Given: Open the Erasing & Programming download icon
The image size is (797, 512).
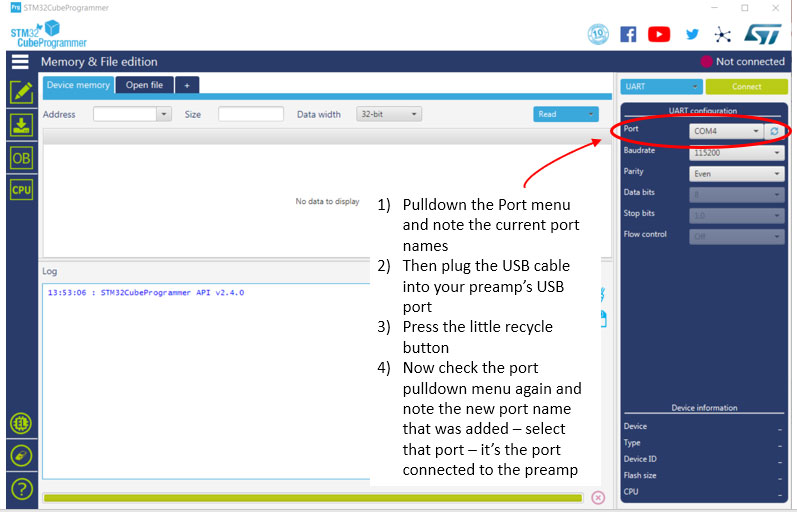Looking at the screenshot, I should pos(21,125).
